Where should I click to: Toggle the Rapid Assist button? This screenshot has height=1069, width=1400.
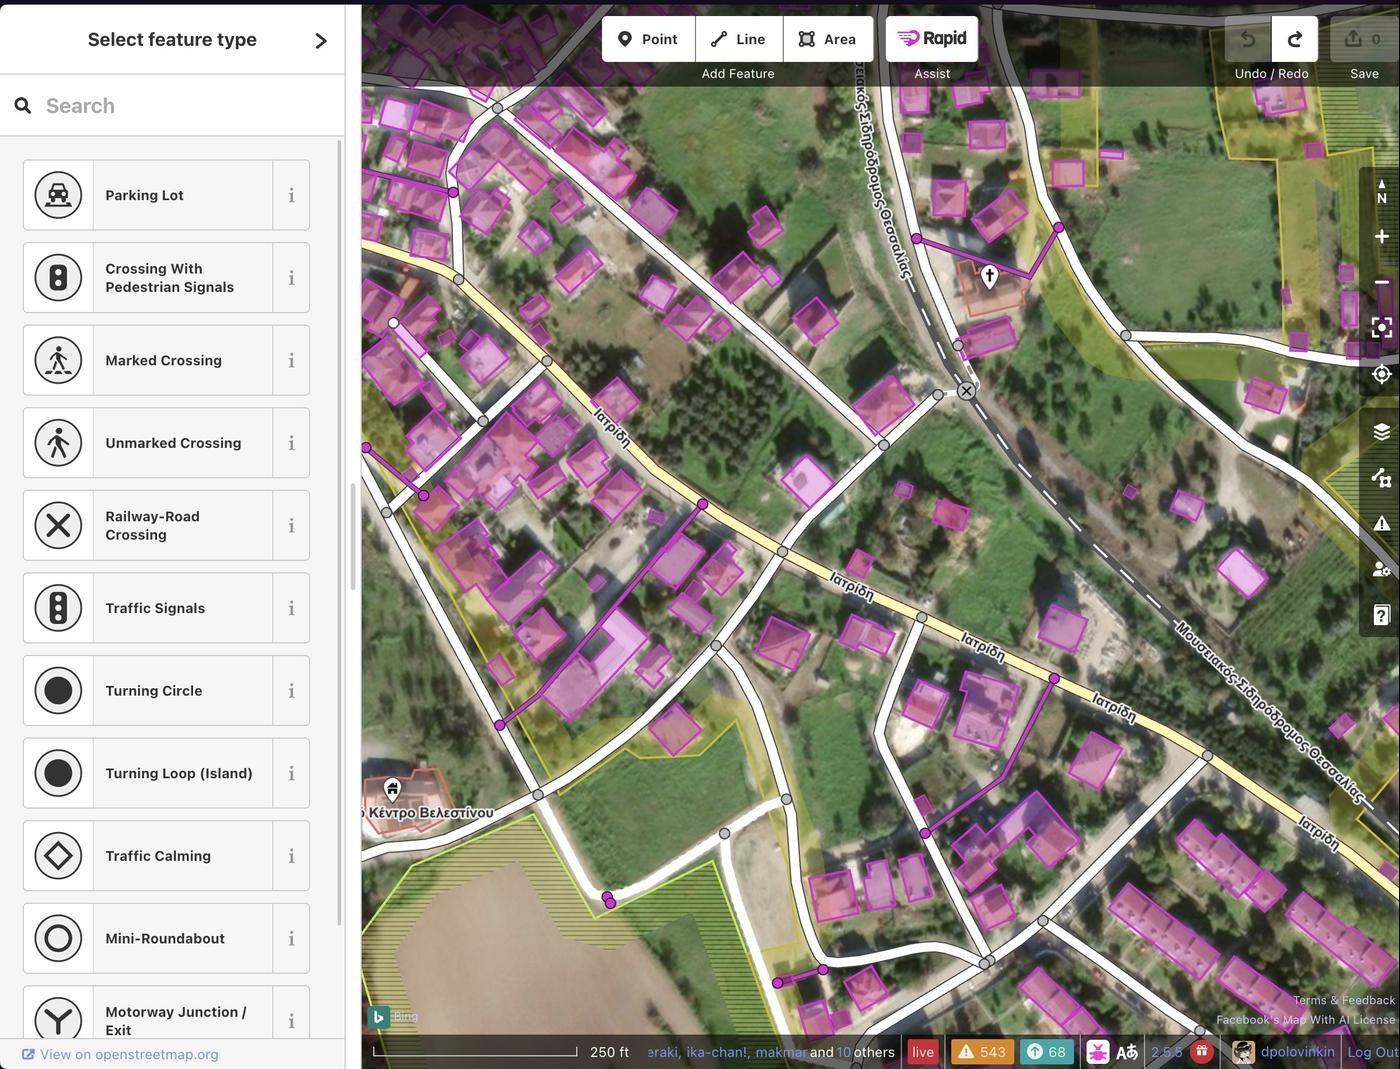point(931,39)
